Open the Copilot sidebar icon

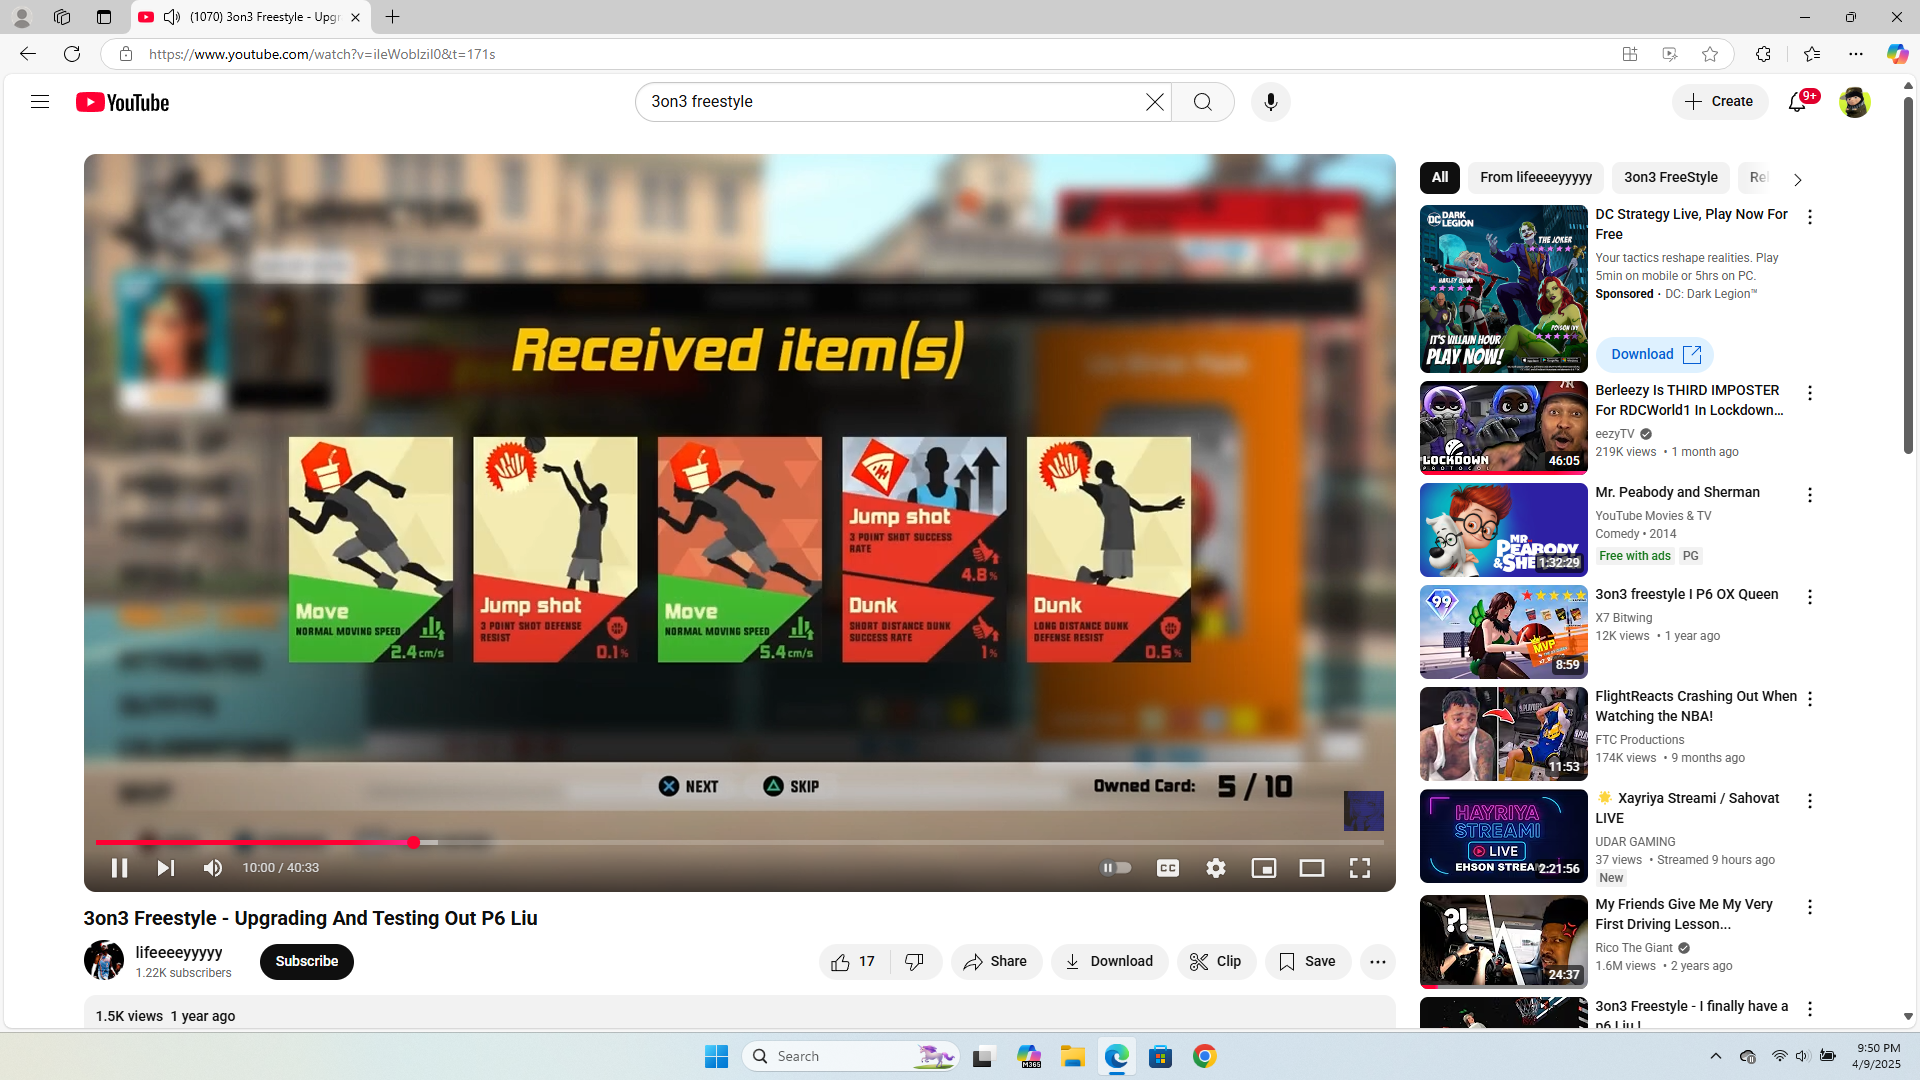(x=1897, y=54)
